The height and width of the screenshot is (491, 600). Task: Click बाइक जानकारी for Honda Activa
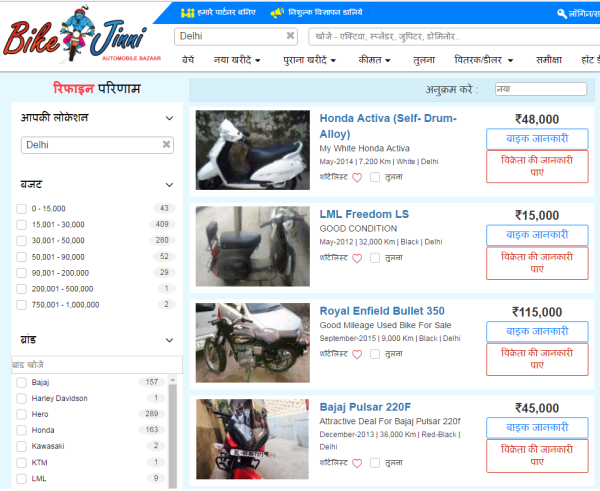[537, 139]
